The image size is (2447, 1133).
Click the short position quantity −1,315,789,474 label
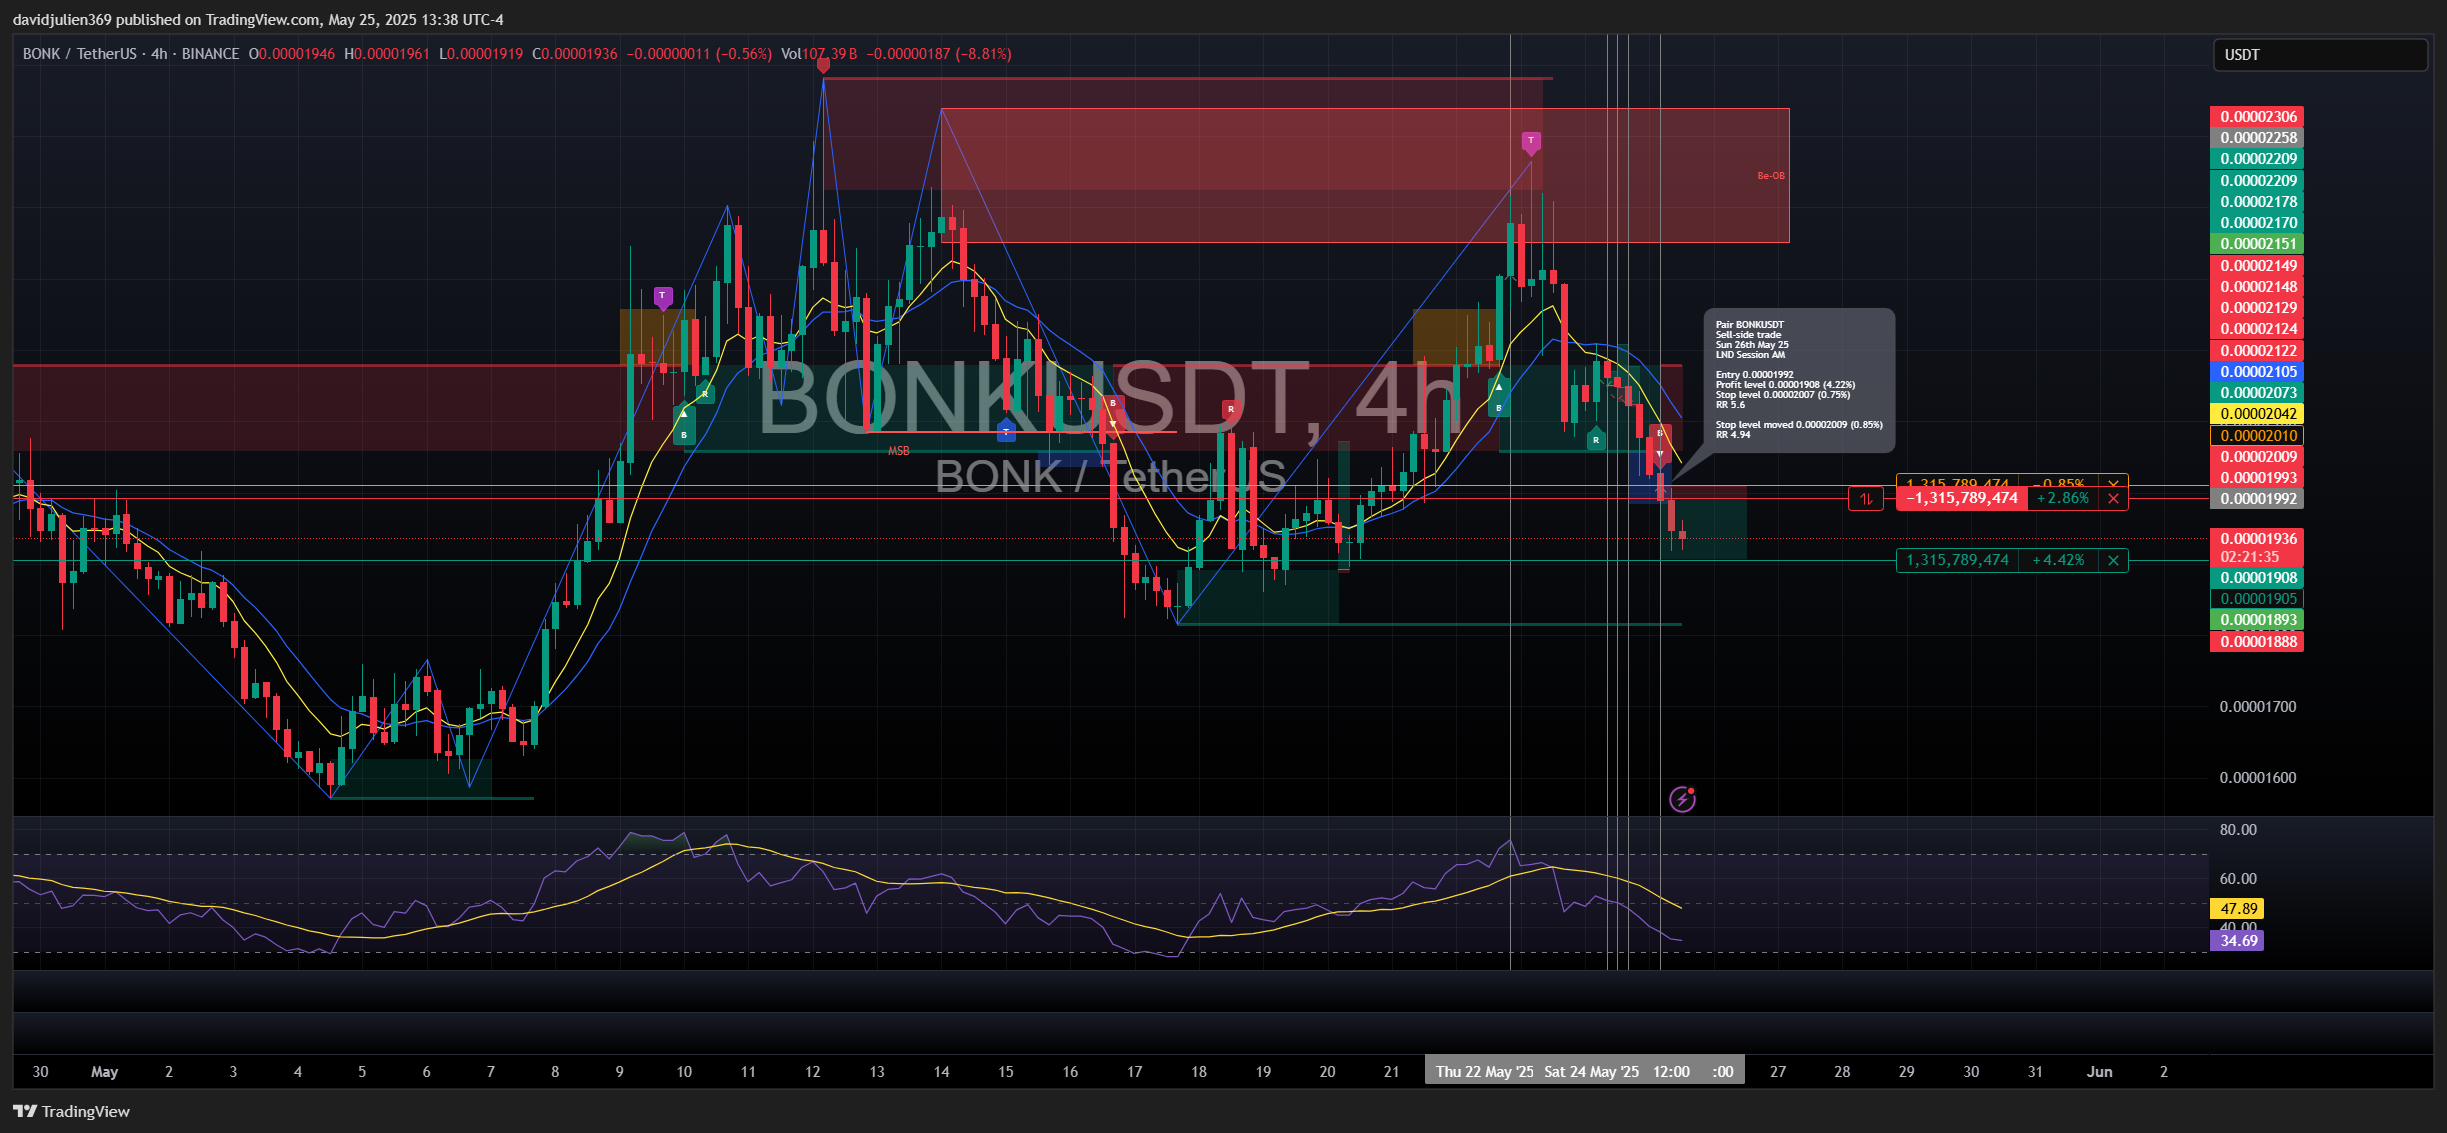pos(1962,498)
